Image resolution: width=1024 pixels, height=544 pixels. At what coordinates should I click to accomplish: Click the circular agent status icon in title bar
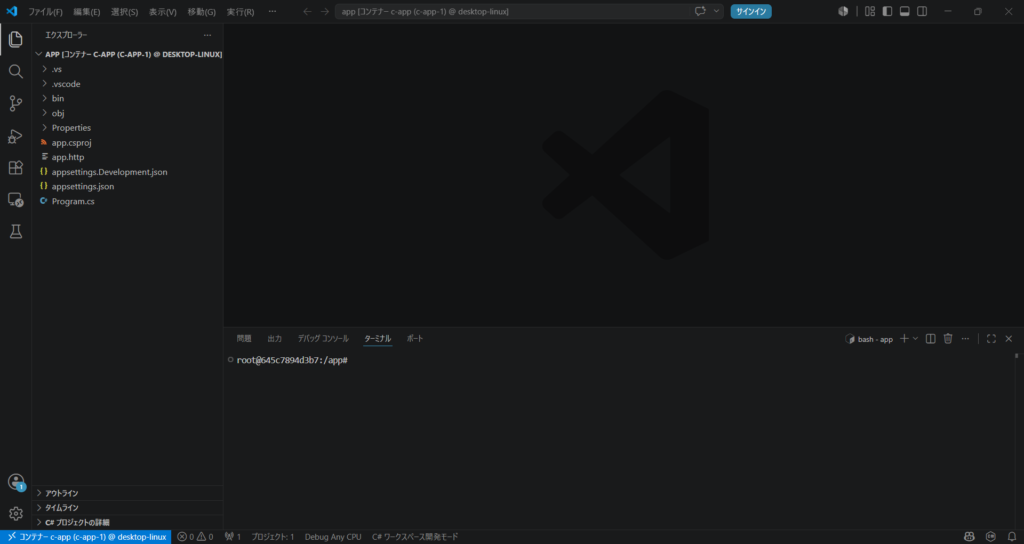tap(843, 11)
